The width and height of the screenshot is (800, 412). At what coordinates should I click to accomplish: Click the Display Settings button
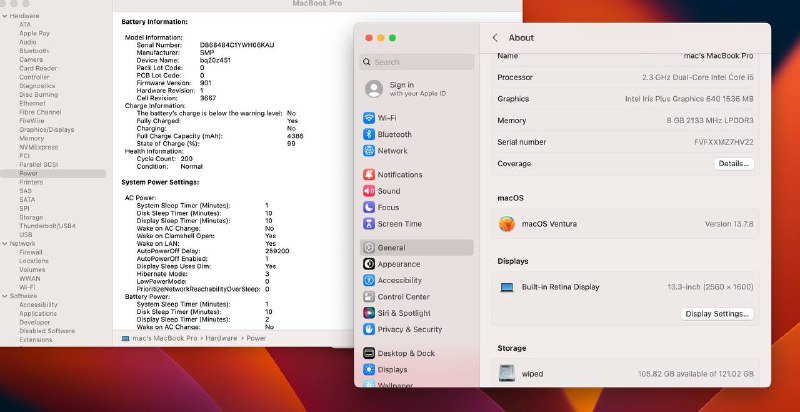pos(717,313)
